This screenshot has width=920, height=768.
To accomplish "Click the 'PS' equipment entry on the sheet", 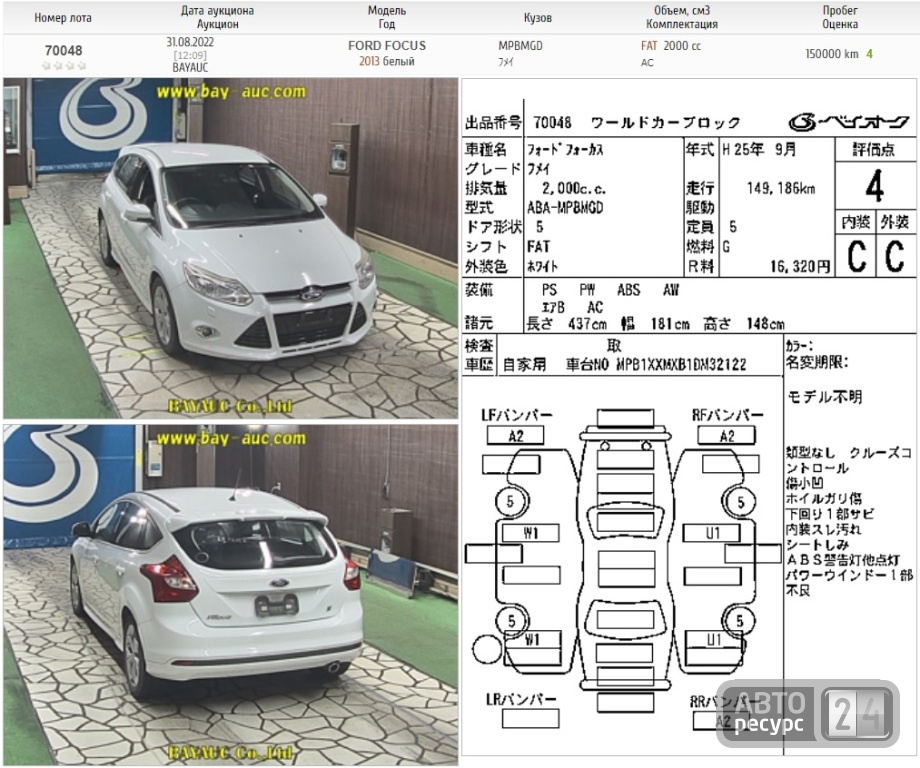I will point(549,290).
